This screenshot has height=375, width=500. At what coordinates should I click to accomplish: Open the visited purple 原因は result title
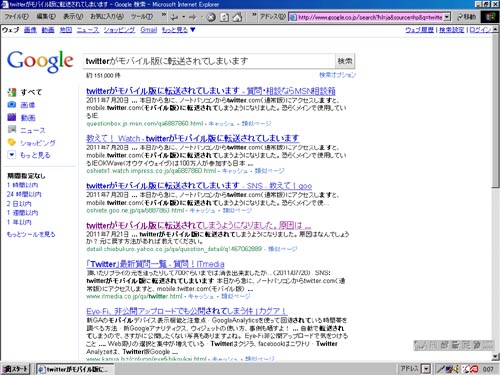click(x=199, y=225)
